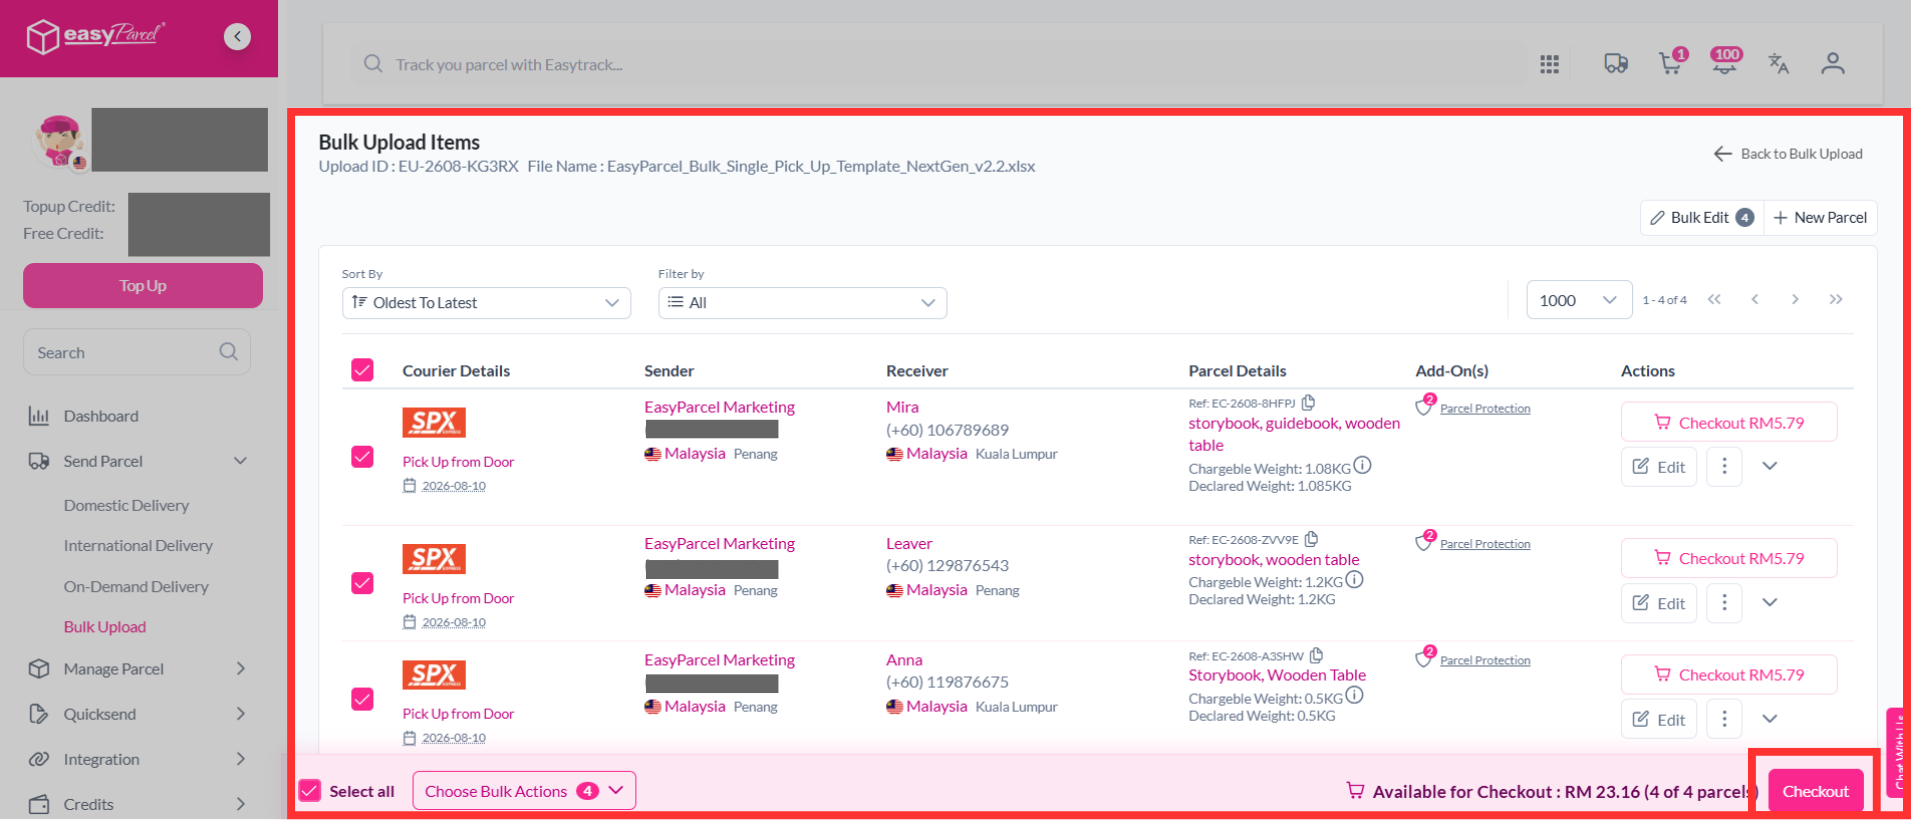This screenshot has height=820, width=1911.
Task: Expand the Integration menu
Action: tap(240, 759)
